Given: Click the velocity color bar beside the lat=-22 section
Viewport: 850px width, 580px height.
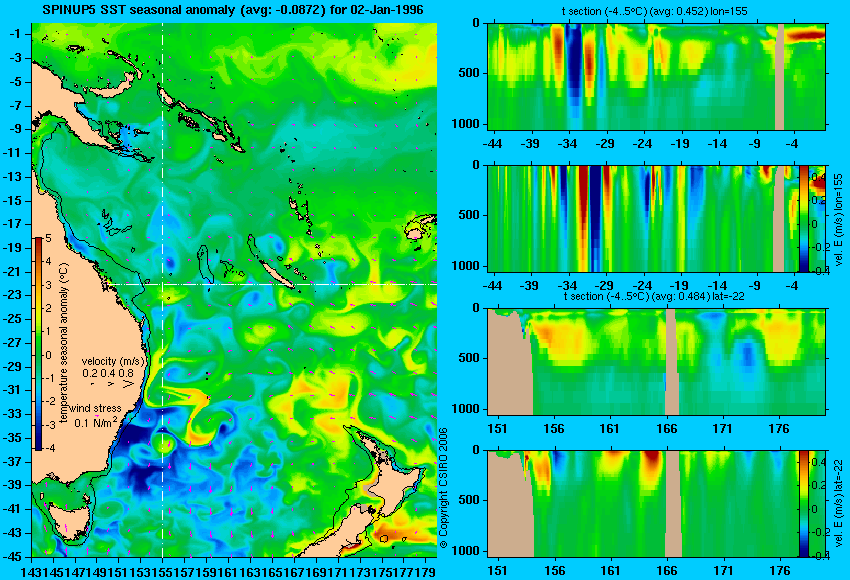Looking at the screenshot, I should point(803,504).
